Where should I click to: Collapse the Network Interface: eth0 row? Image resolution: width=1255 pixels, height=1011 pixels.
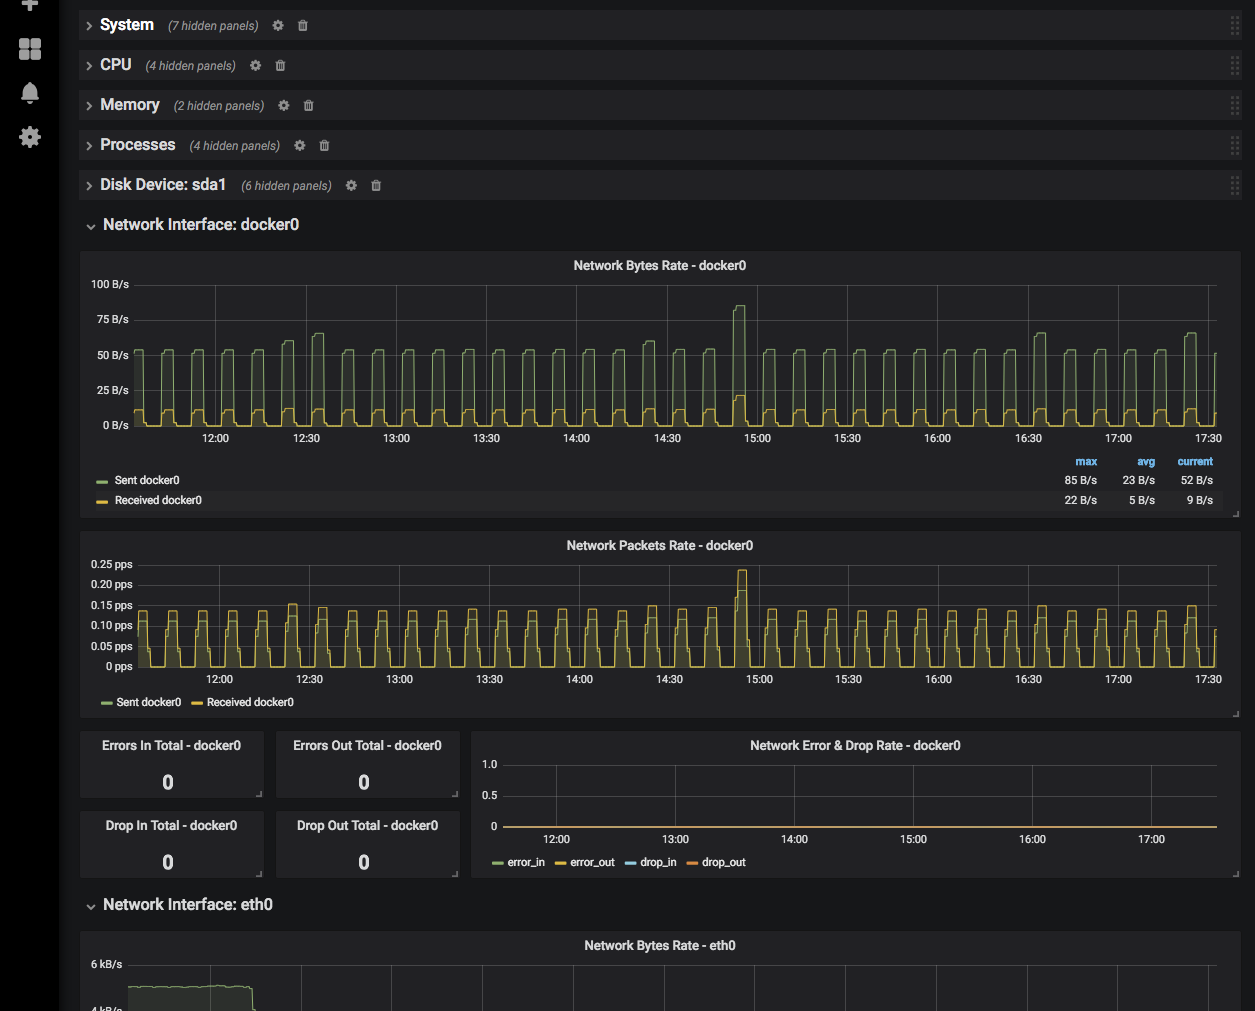click(x=187, y=905)
